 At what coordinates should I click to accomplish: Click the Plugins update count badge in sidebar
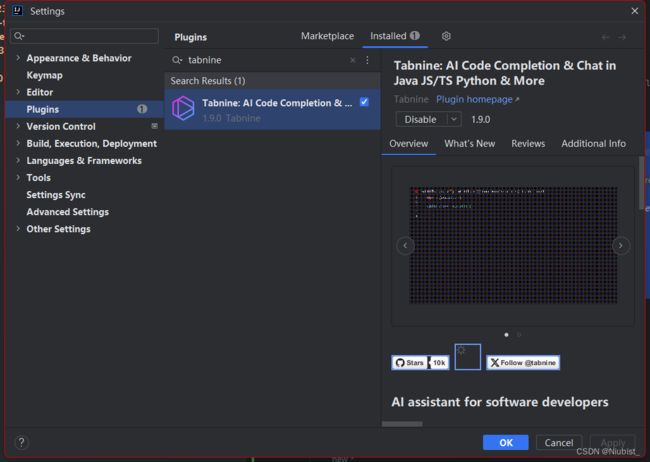pos(142,109)
